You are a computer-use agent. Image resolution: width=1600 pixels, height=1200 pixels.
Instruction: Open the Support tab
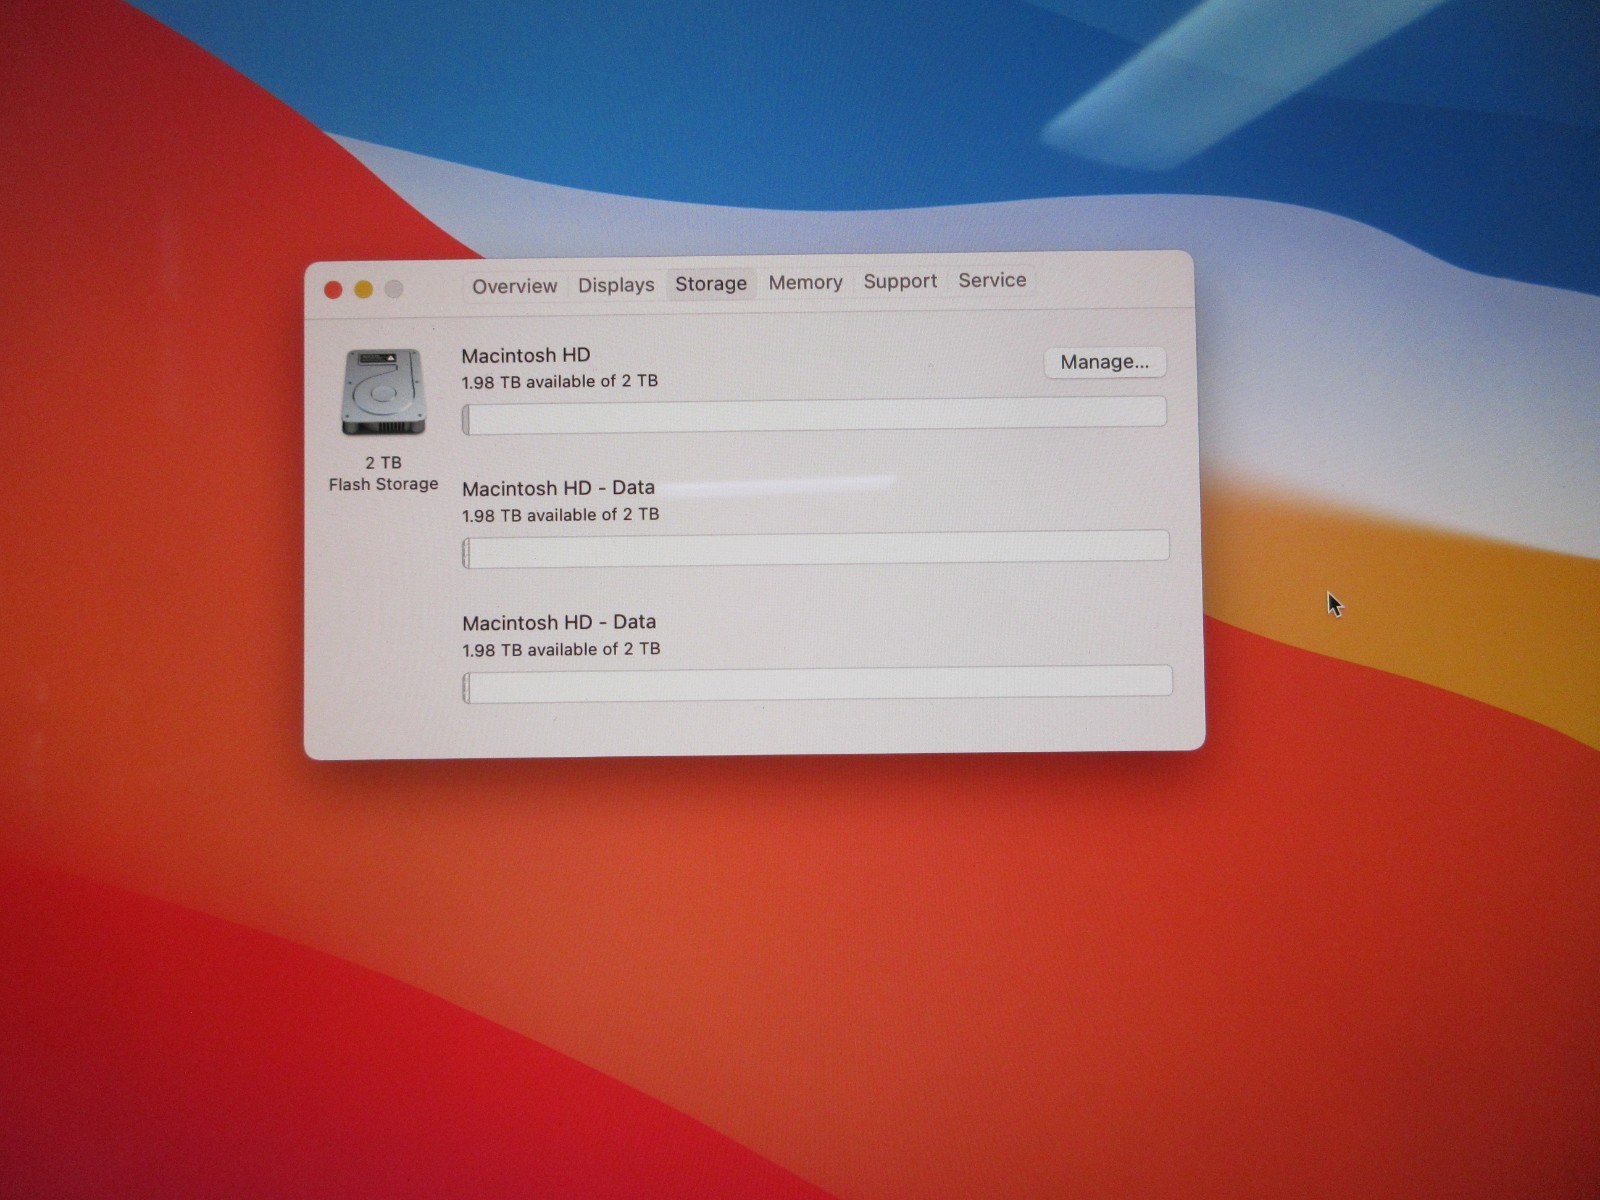pos(900,282)
